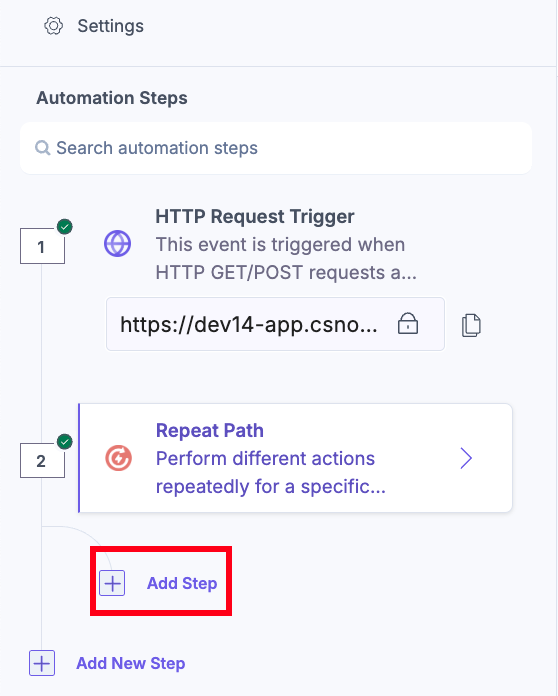This screenshot has height=696, width=558.
Task: Click the Repeat Path loop icon
Action: pos(118,458)
